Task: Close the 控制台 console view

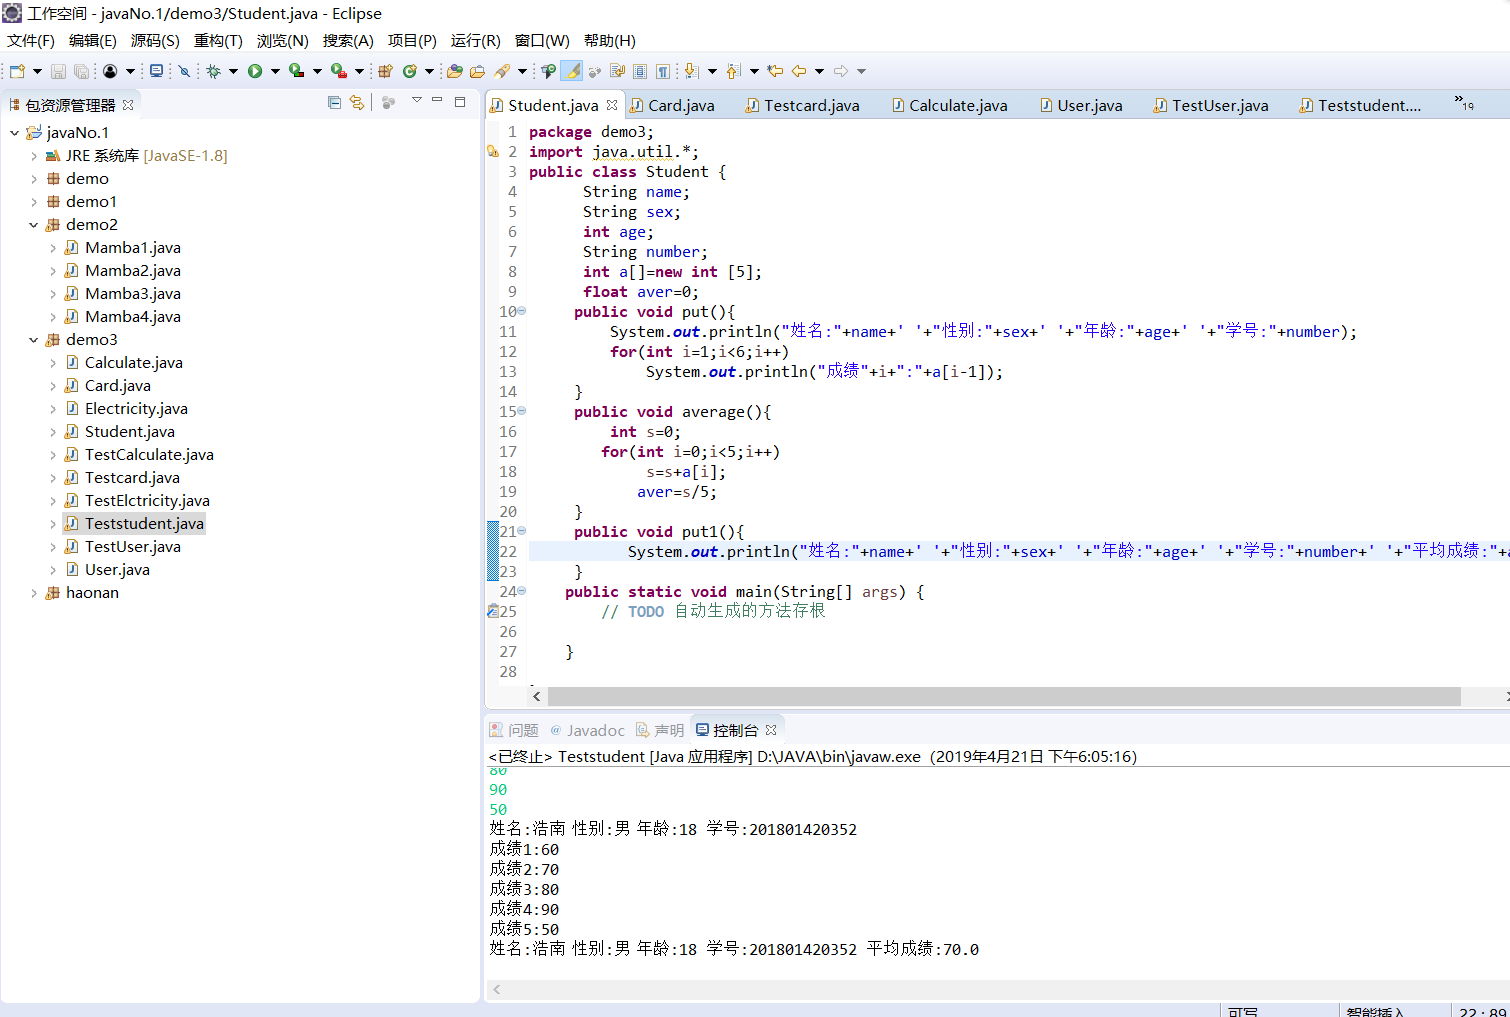Action: [x=771, y=730]
